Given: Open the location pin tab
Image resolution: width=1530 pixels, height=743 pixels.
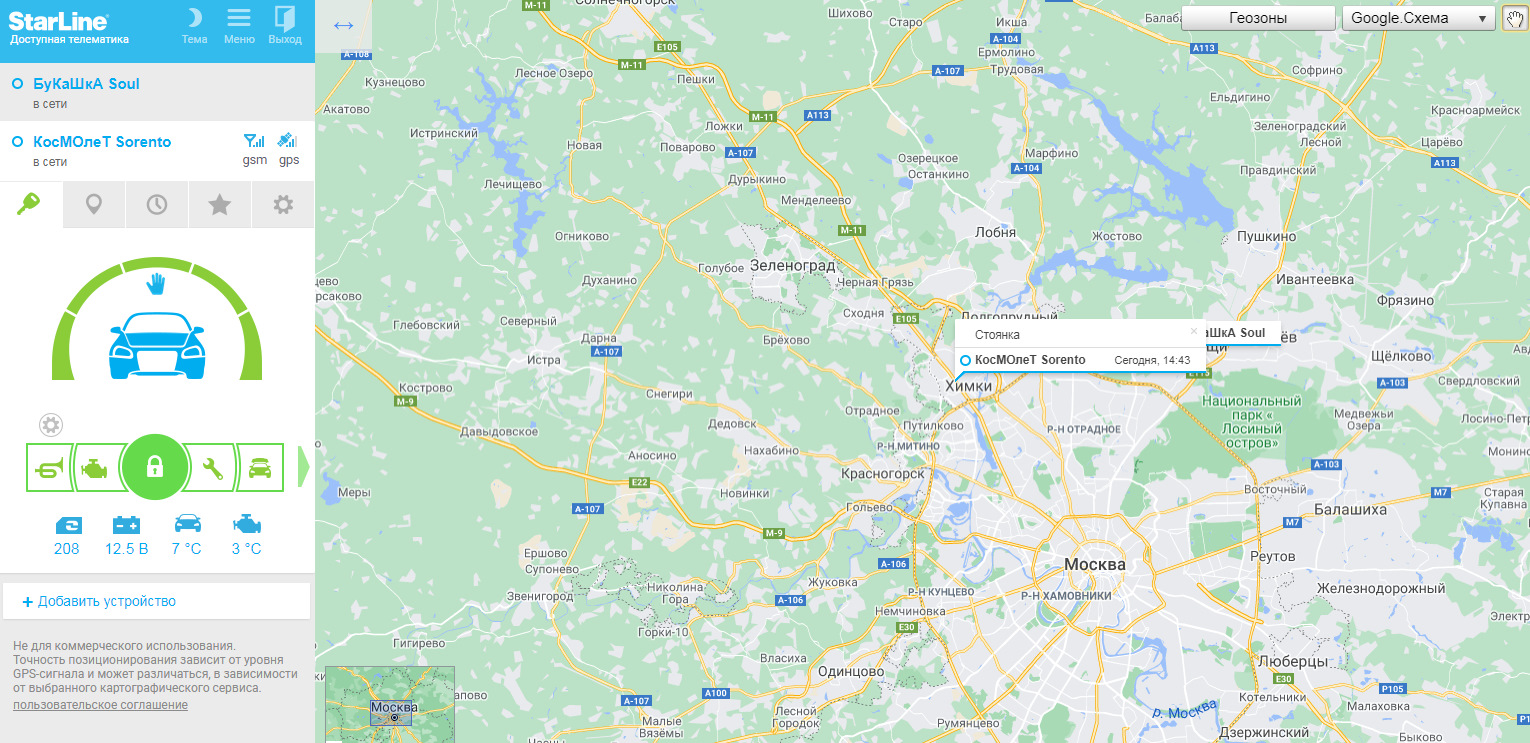Looking at the screenshot, I should (x=94, y=204).
